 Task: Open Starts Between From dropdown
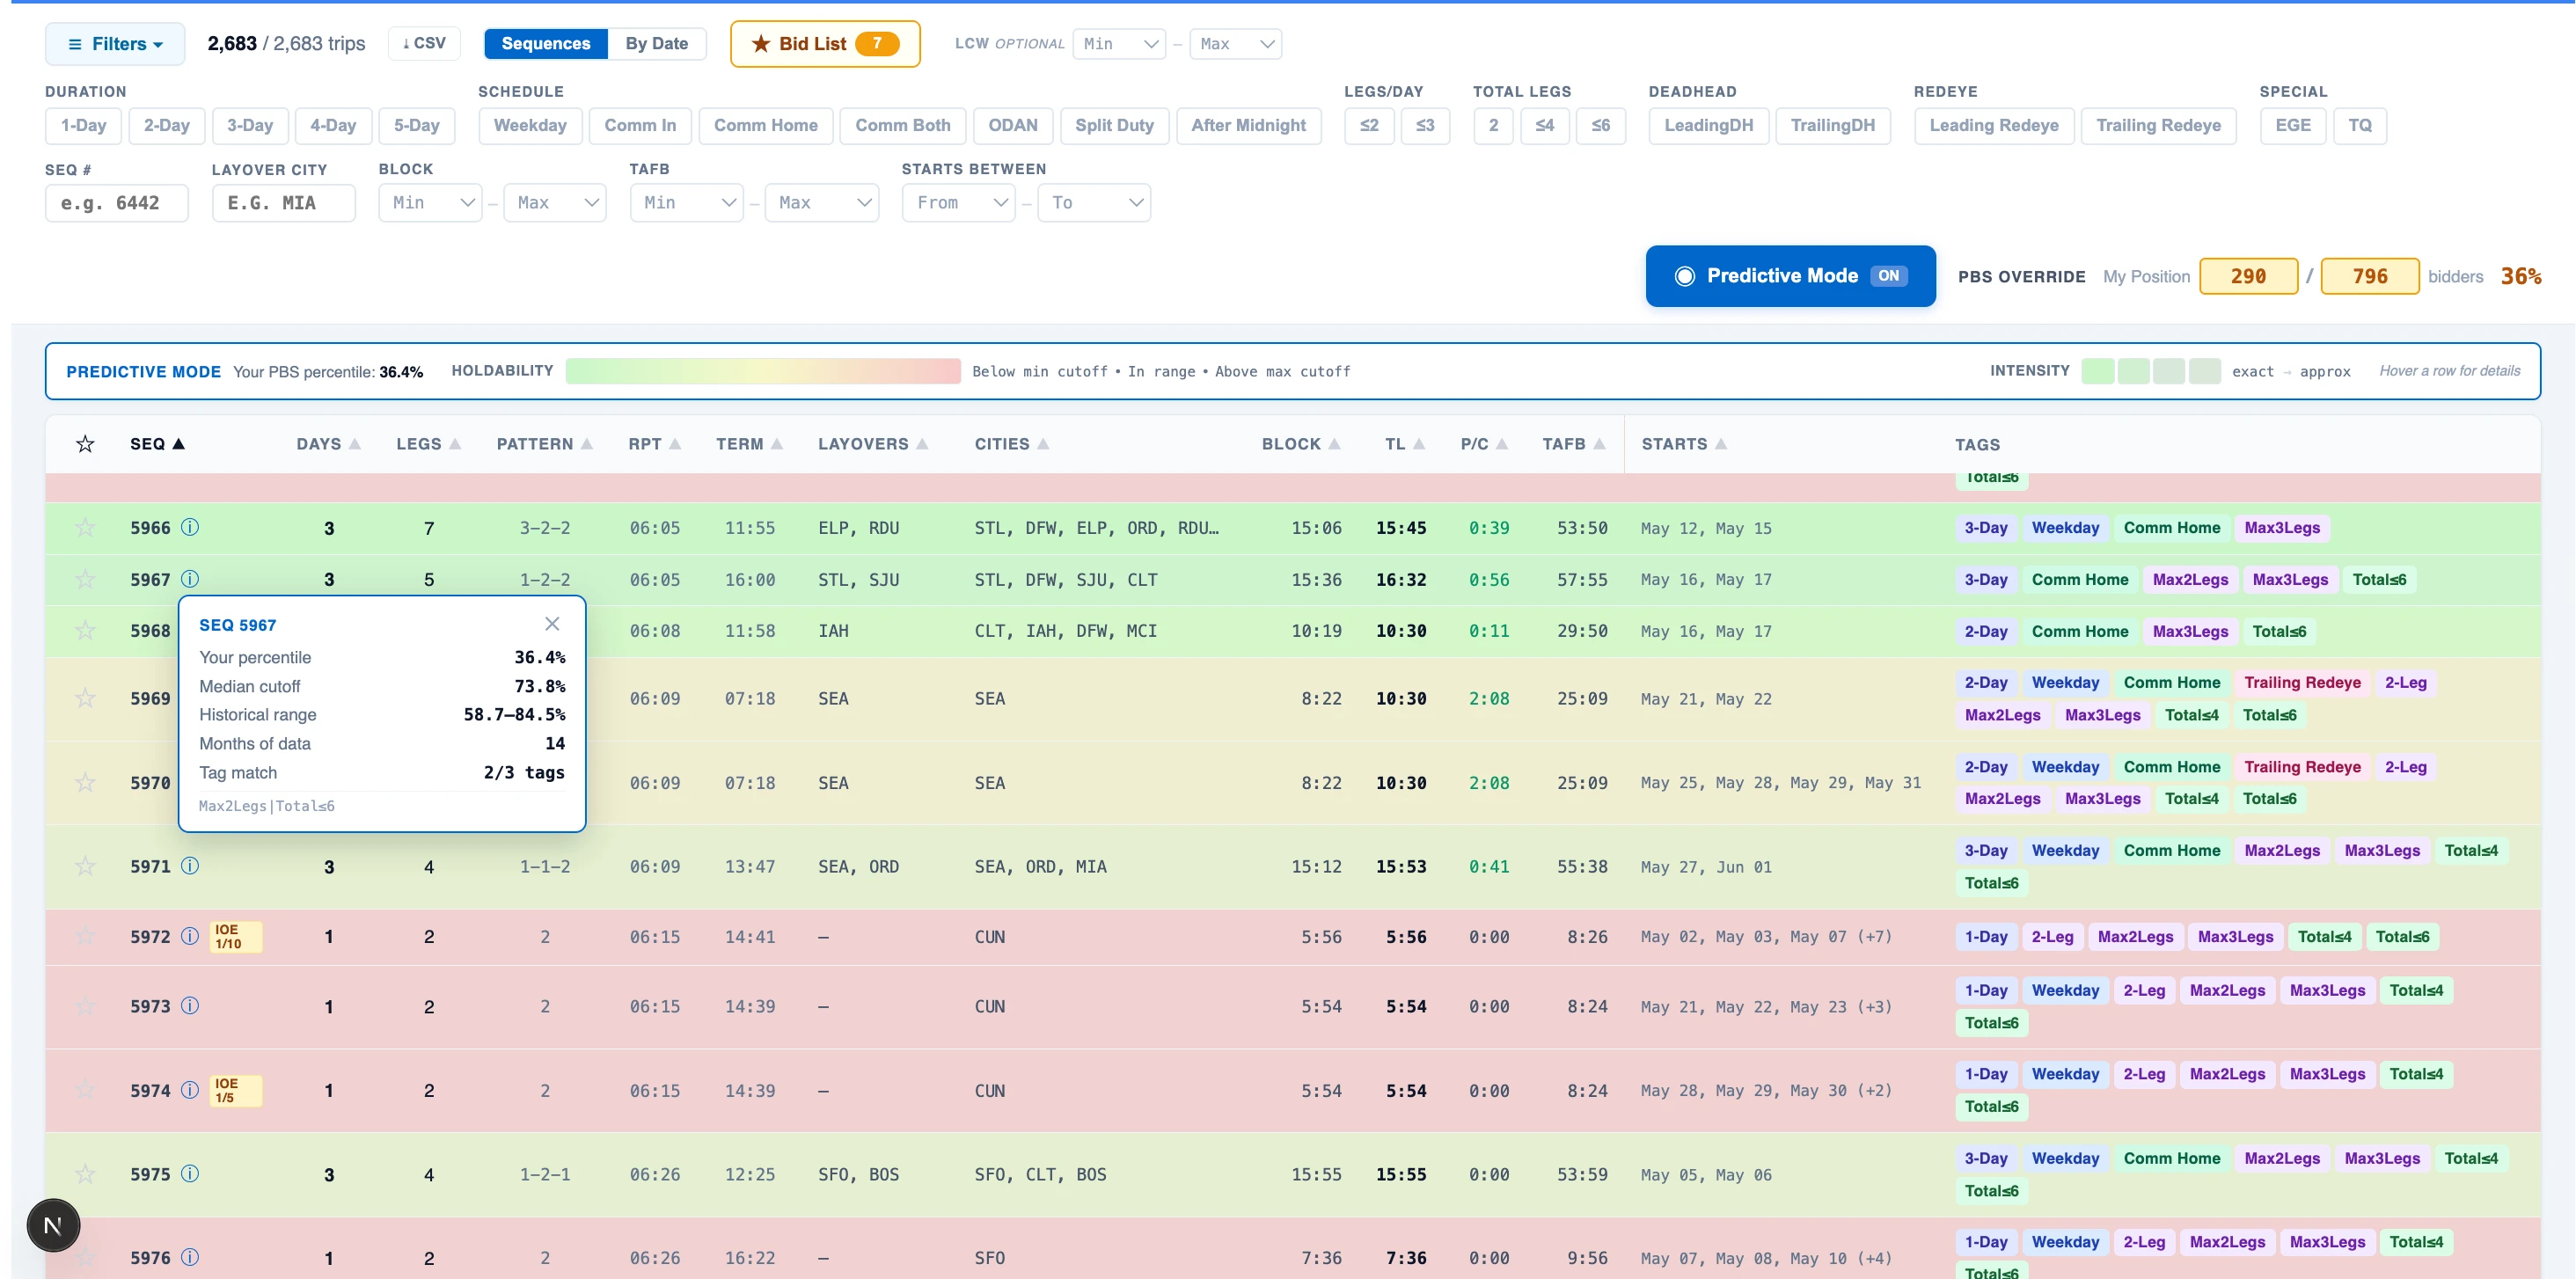pyautogui.click(x=959, y=203)
